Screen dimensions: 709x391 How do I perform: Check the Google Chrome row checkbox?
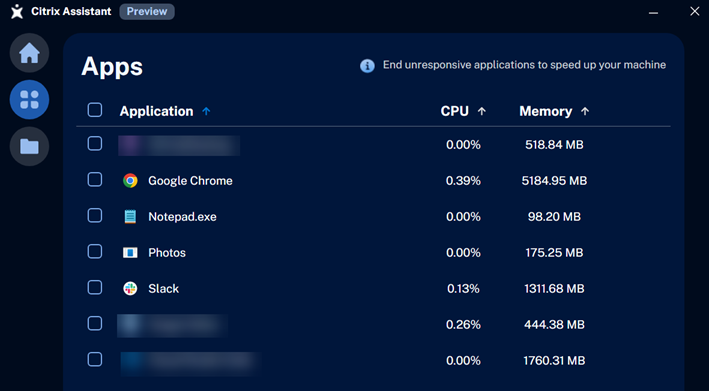pos(95,180)
